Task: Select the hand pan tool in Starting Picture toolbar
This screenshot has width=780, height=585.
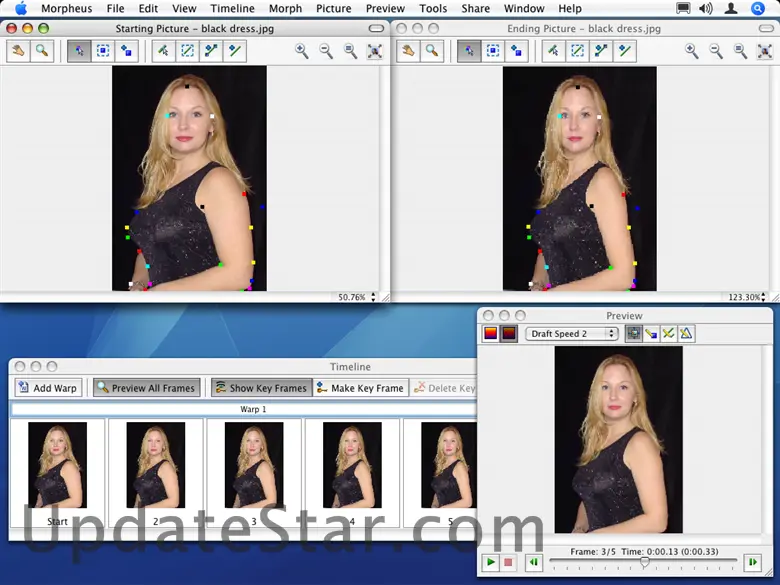Action: pyautogui.click(x=18, y=51)
